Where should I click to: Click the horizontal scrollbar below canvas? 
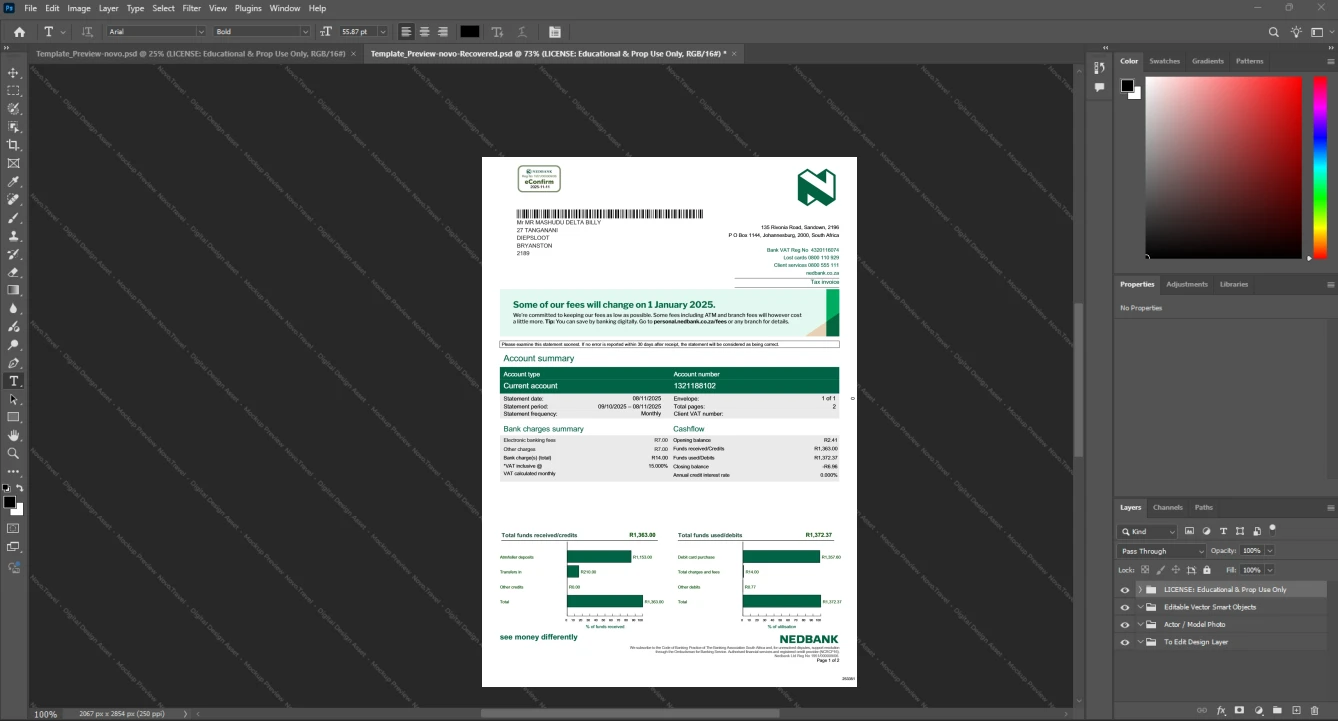(629, 714)
